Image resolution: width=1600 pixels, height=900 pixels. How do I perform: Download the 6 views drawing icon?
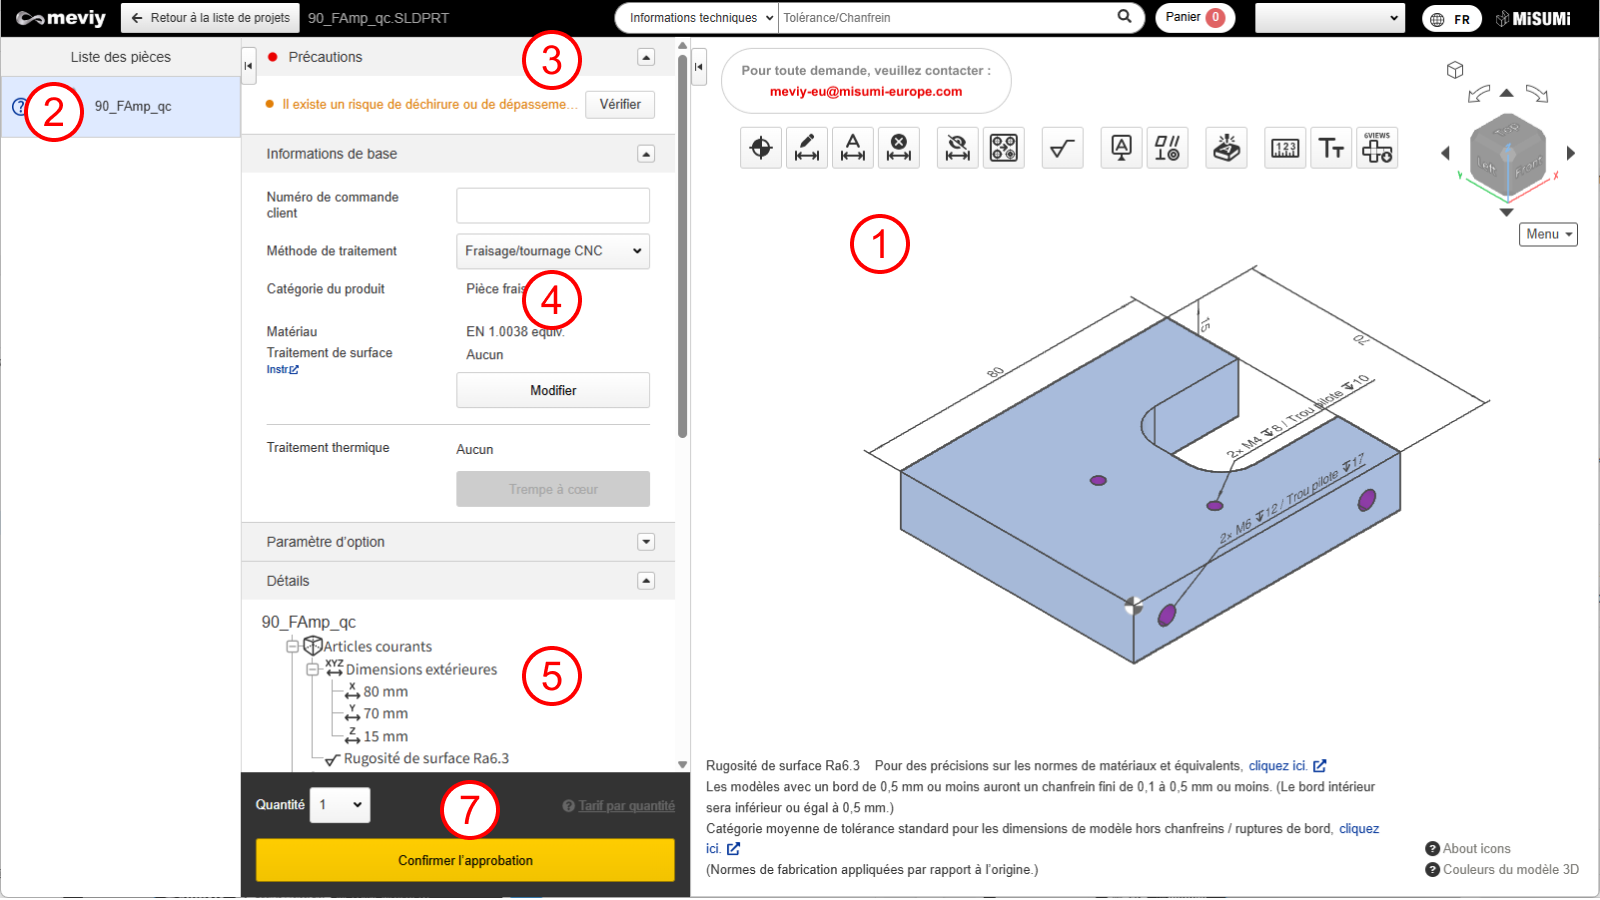pyautogui.click(x=1377, y=148)
